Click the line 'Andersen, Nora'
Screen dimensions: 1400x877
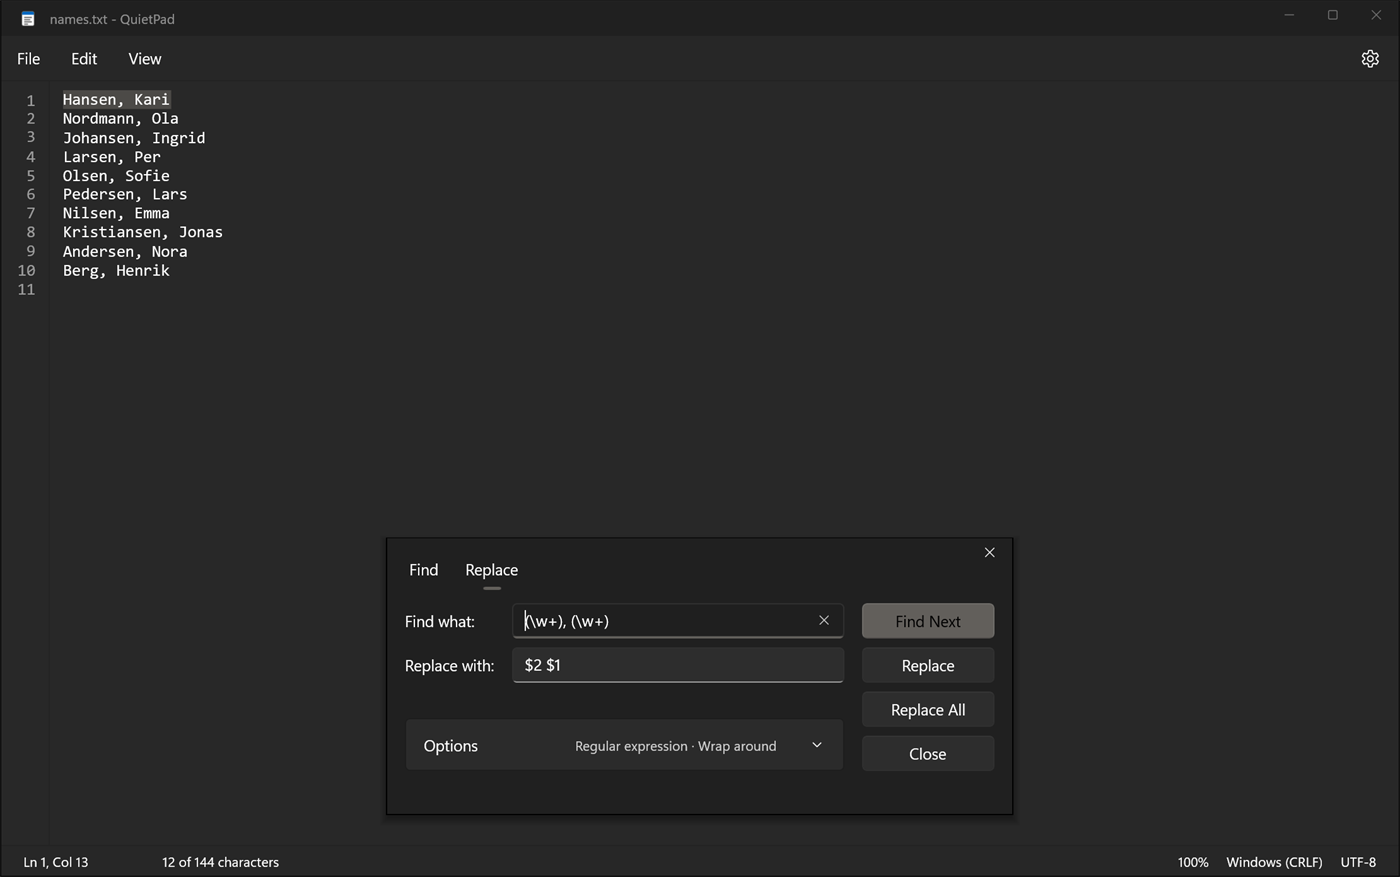coord(125,252)
